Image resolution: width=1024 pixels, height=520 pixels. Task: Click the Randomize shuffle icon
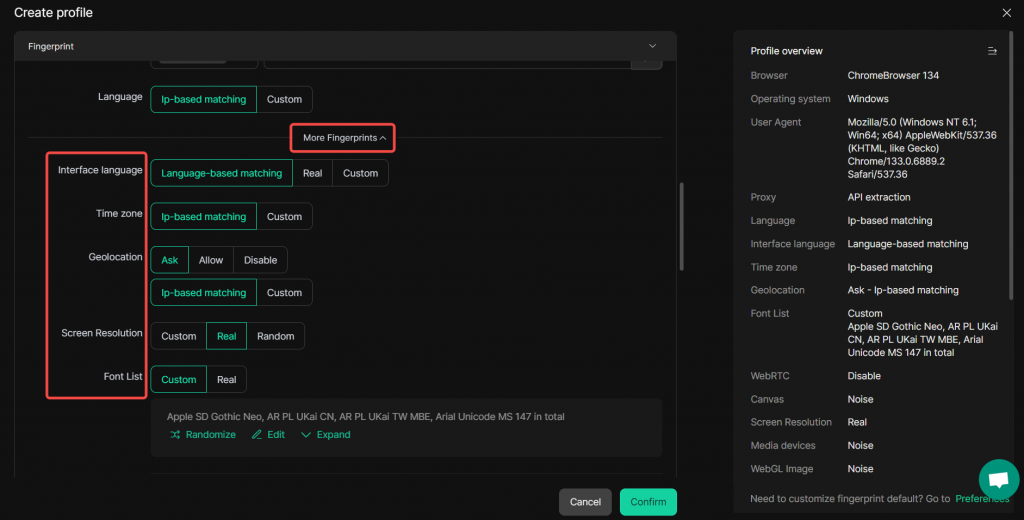175,435
